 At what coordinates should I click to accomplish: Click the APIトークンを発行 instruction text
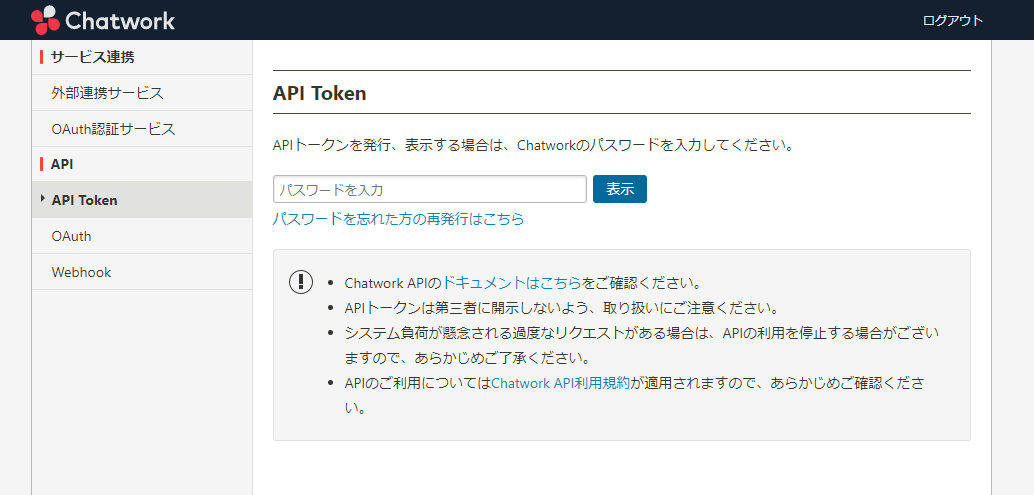[533, 145]
